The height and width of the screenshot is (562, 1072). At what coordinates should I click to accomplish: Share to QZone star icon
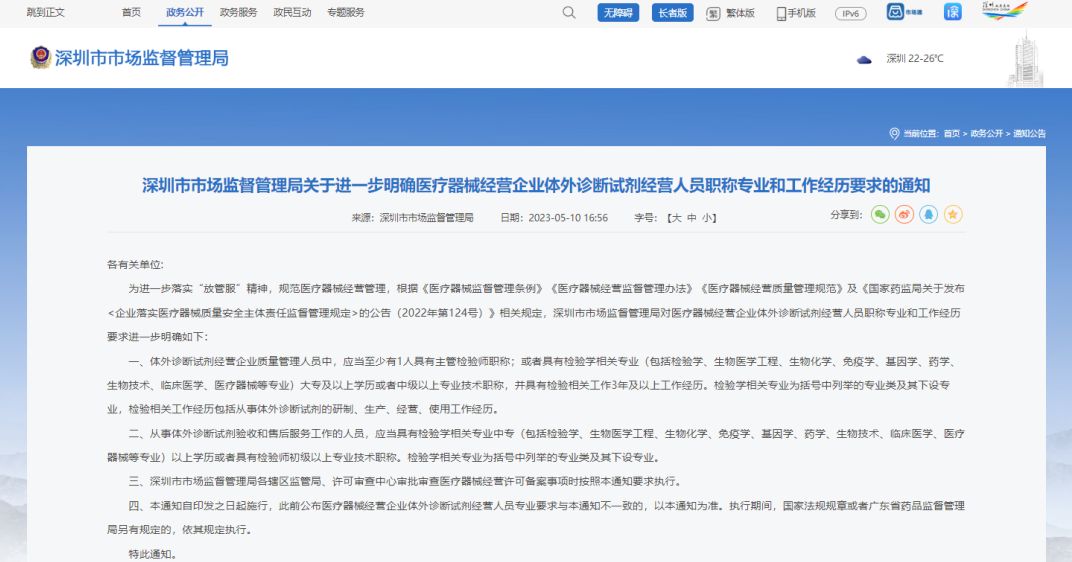[x=953, y=215]
